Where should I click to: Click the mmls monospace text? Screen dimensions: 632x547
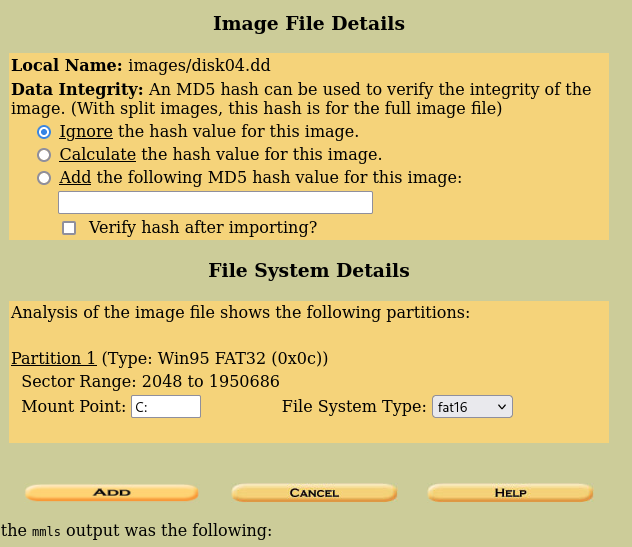tap(46, 531)
